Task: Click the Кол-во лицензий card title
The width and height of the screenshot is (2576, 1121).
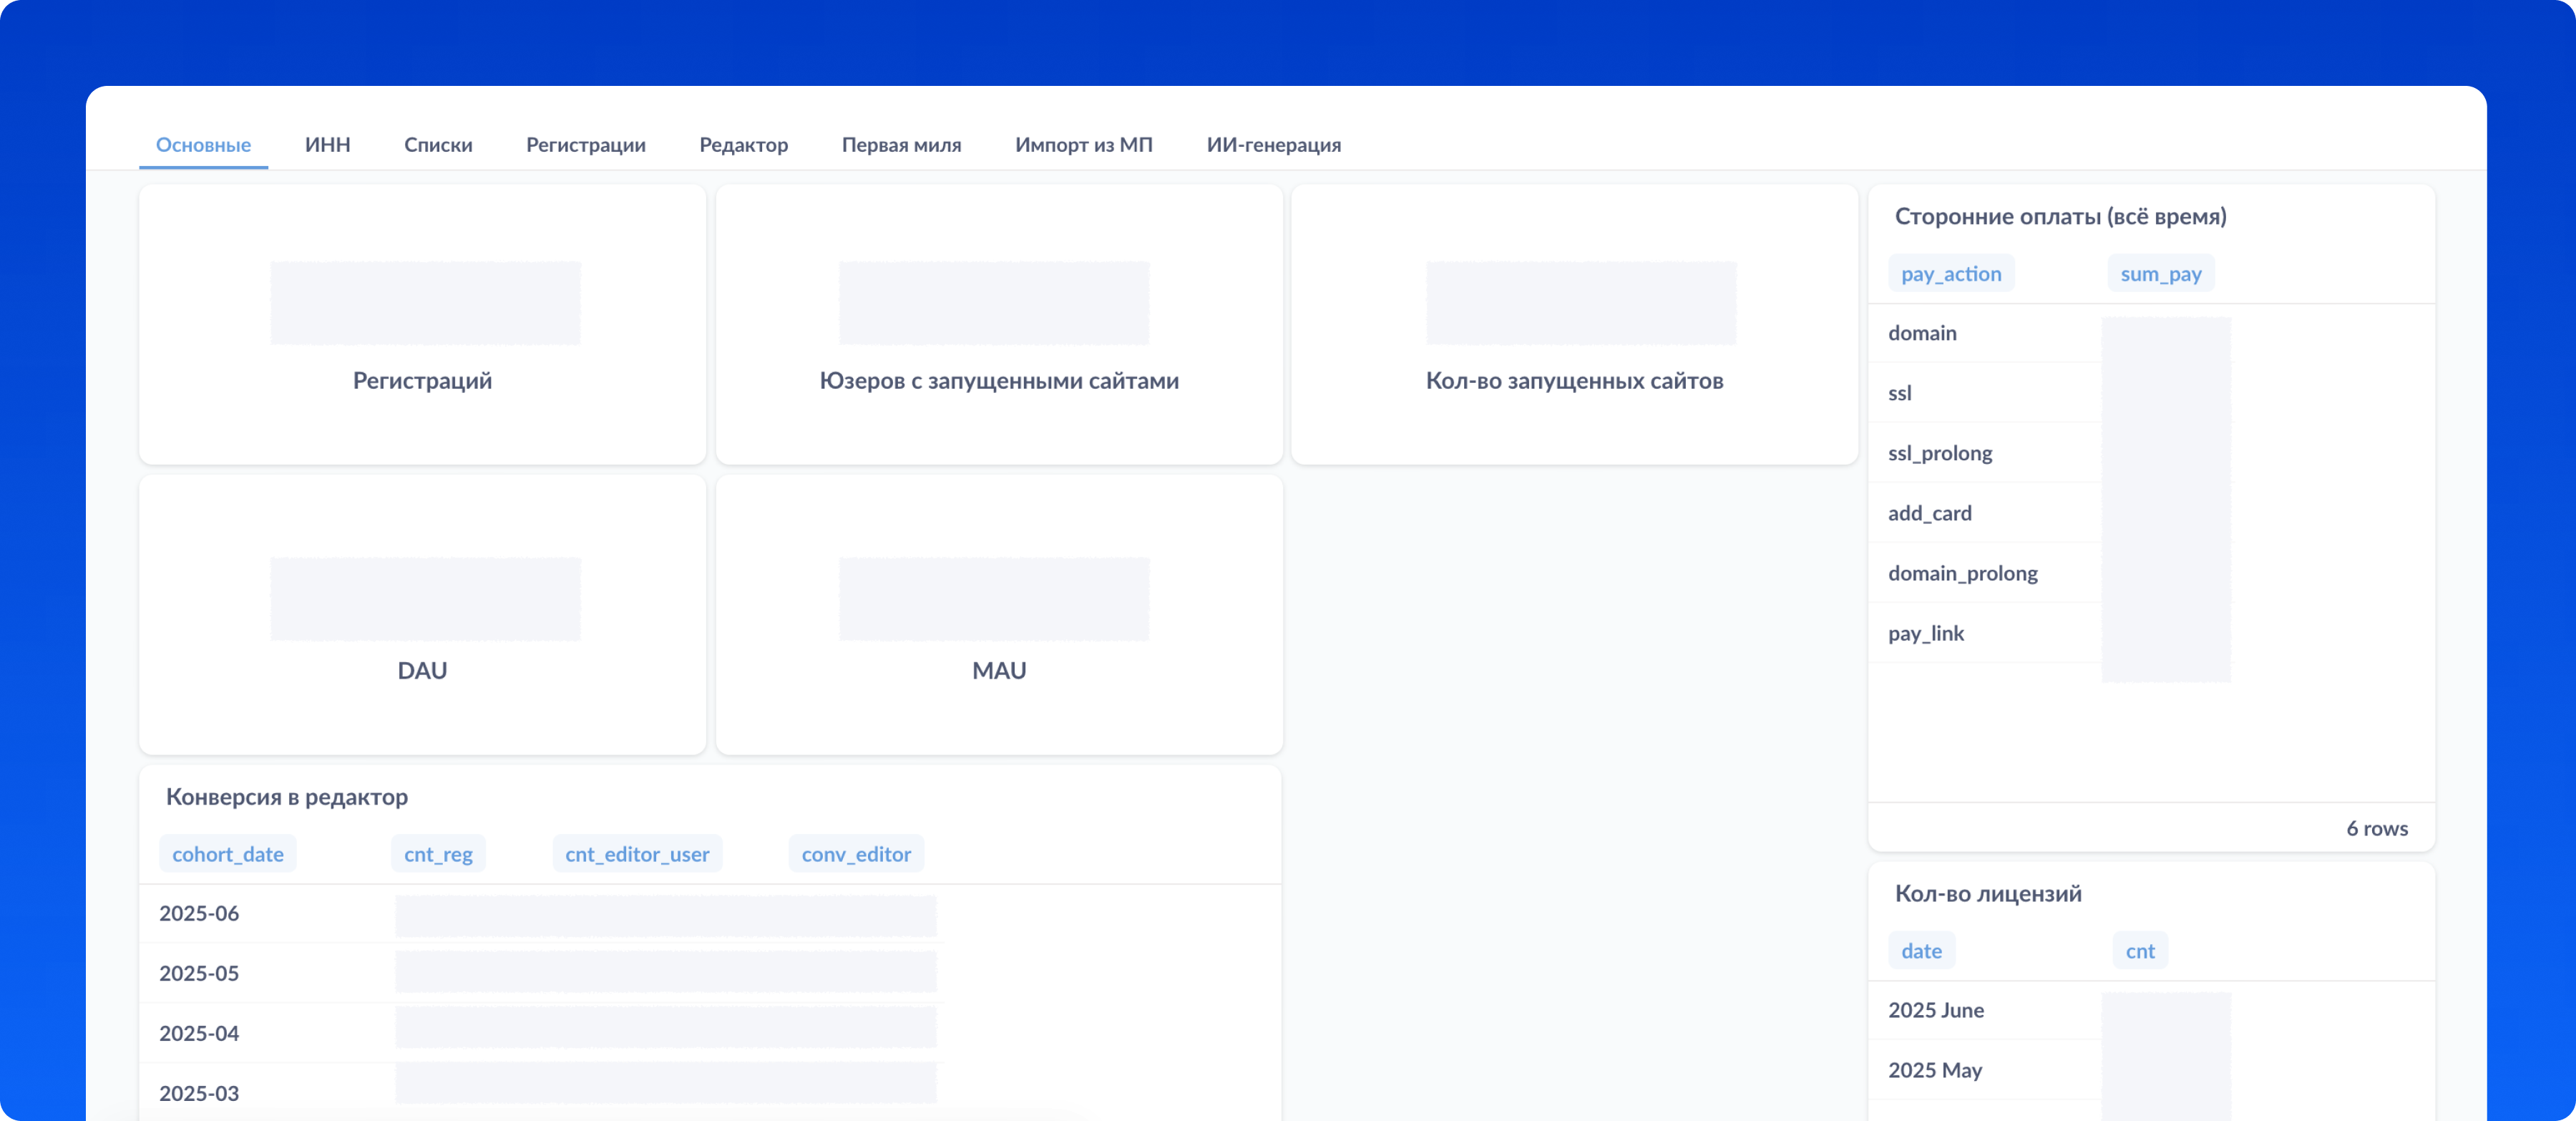Action: click(1988, 894)
